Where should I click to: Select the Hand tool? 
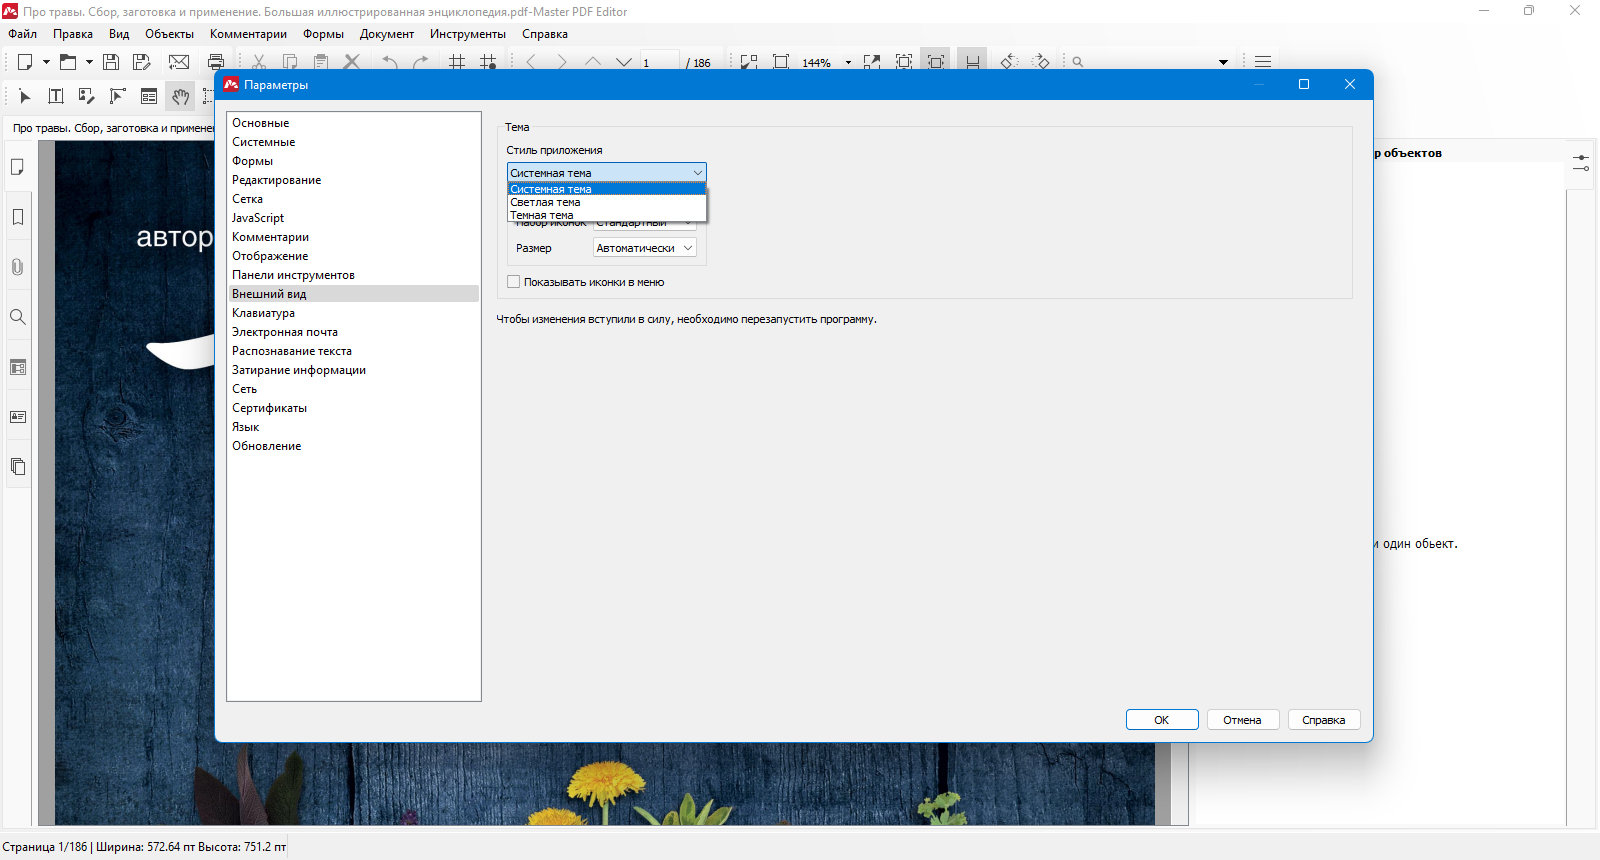[180, 96]
